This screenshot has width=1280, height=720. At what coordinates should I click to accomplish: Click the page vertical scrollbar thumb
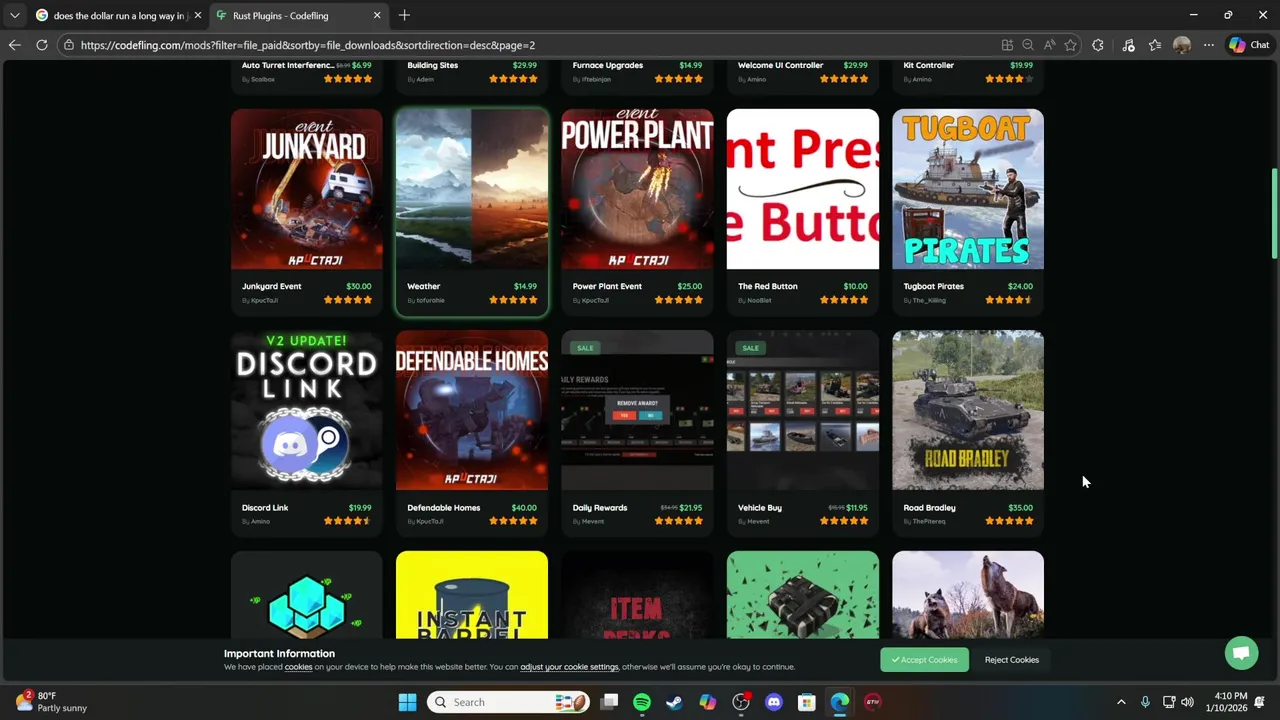pos(1274,215)
